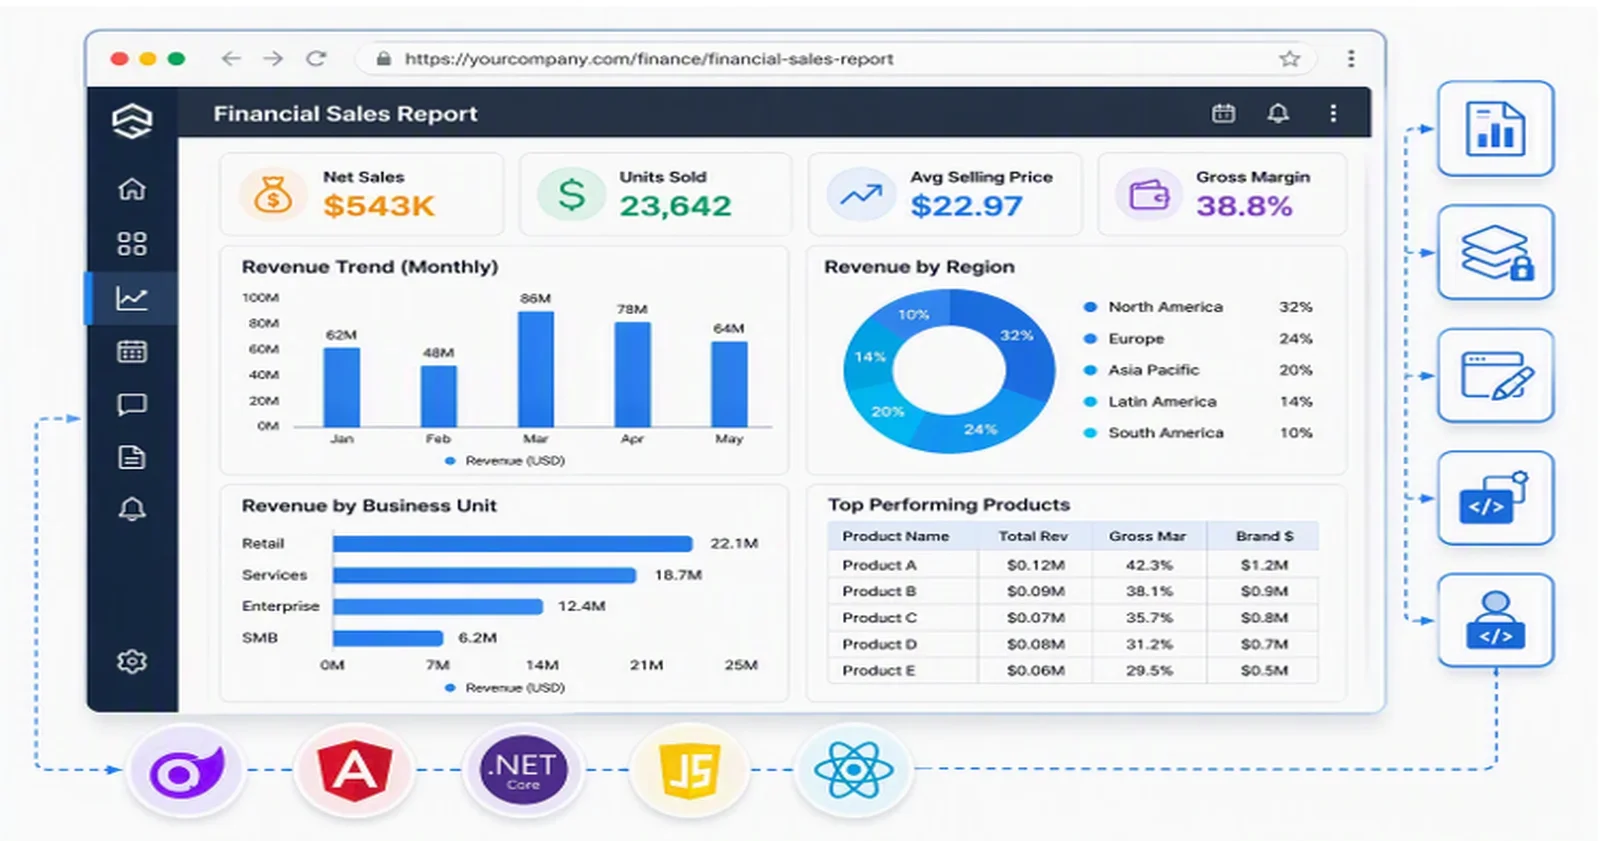The image size is (1600, 841).
Task: Click the secured layers lock tile
Action: pos(1496,252)
